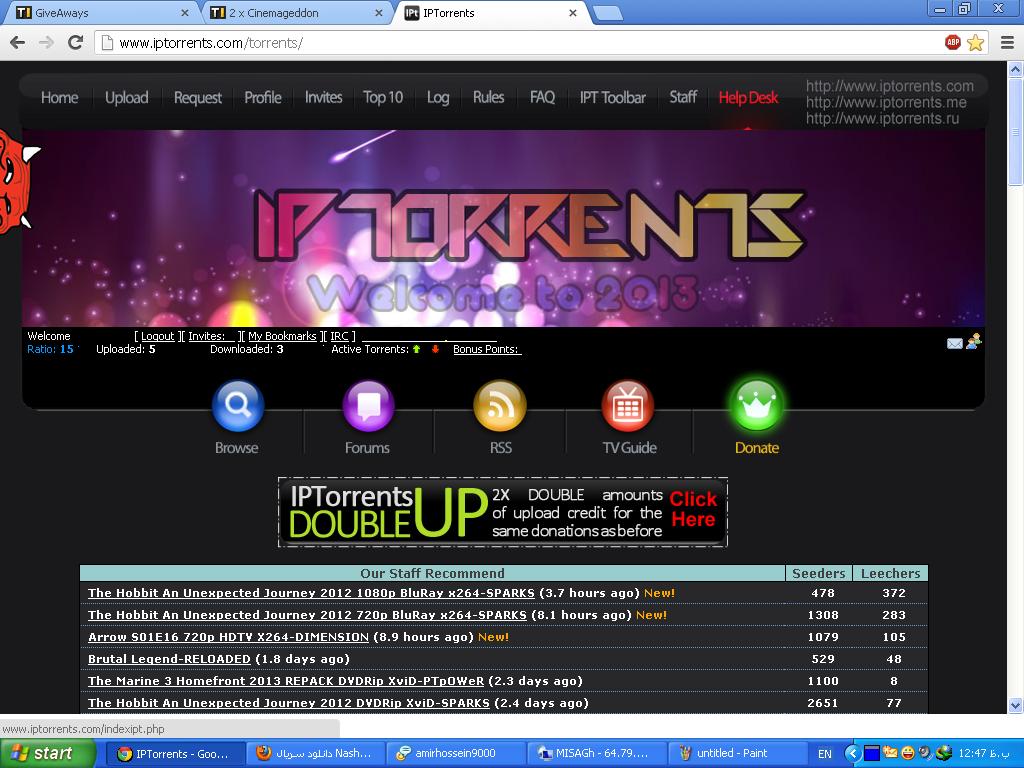This screenshot has width=1024, height=768.
Task: Open The Marine 3 Homefront DVDRip torrent
Action: (286, 681)
